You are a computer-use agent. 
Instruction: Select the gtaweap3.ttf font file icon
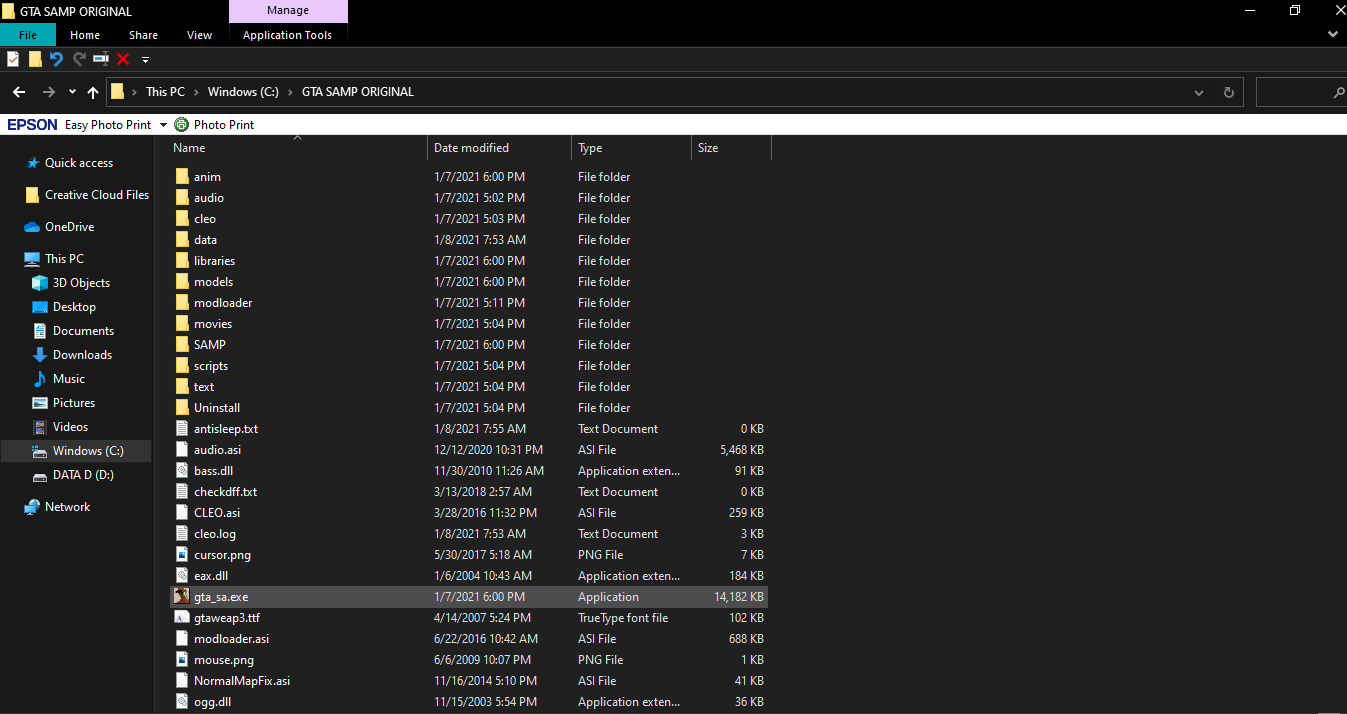182,618
